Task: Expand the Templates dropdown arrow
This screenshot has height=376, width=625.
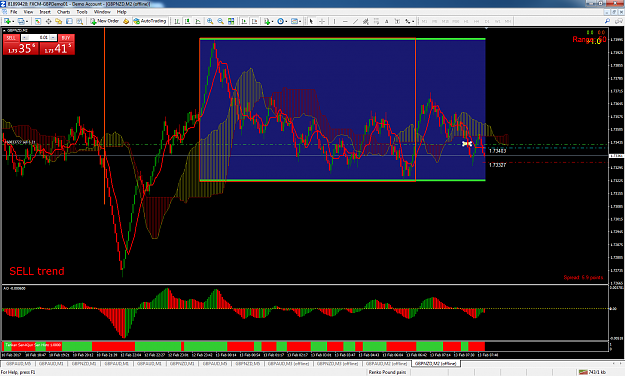Action: tap(300, 22)
